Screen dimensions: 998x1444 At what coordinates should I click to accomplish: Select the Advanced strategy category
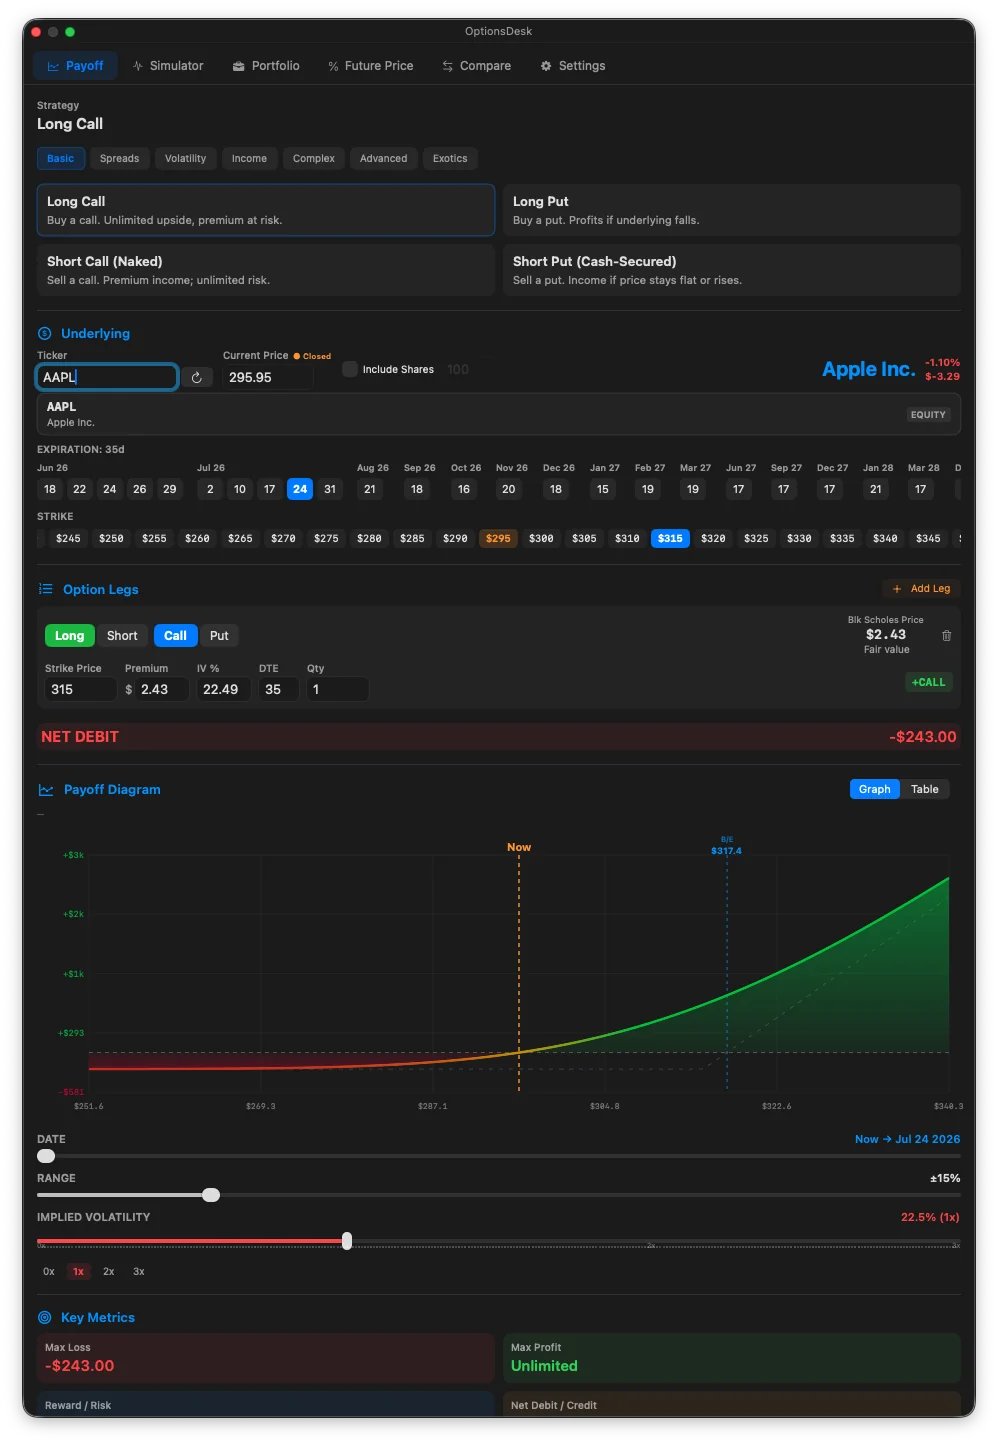click(x=384, y=159)
